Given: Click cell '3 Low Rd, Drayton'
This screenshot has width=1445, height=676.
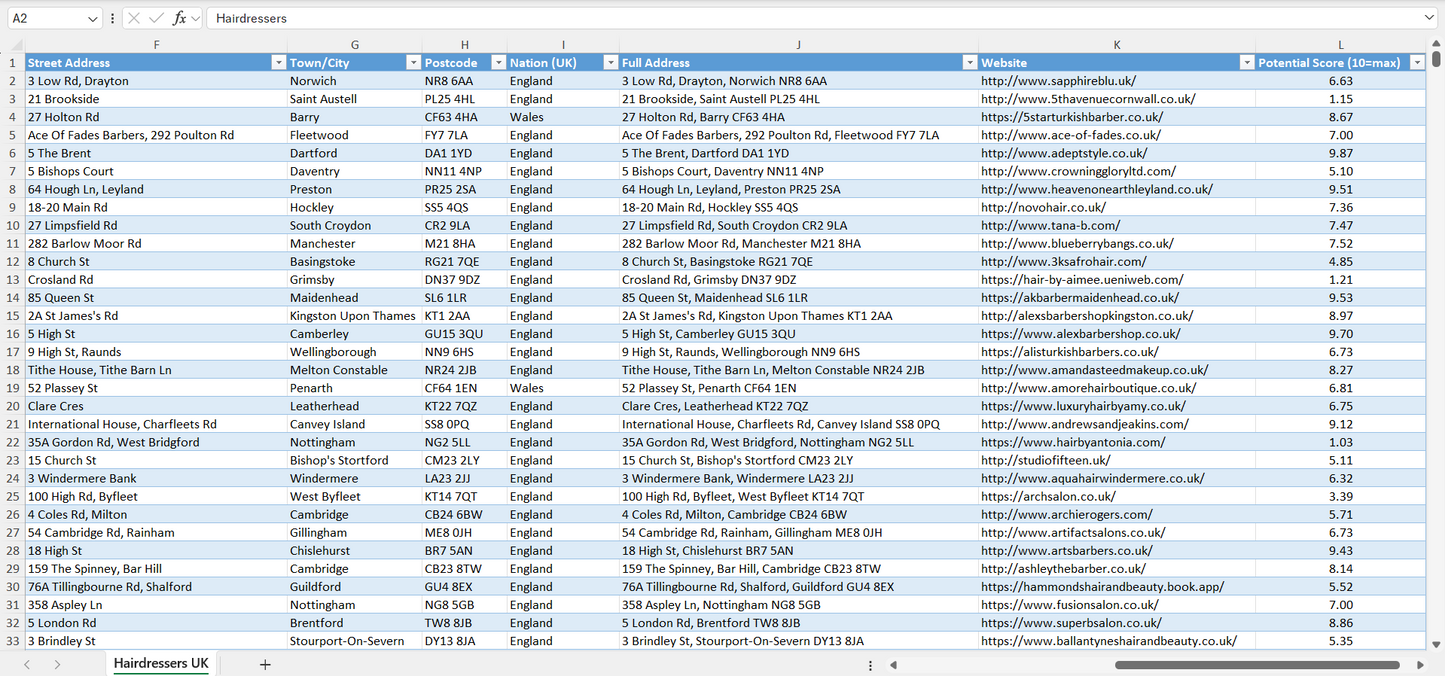Looking at the screenshot, I should click(156, 81).
